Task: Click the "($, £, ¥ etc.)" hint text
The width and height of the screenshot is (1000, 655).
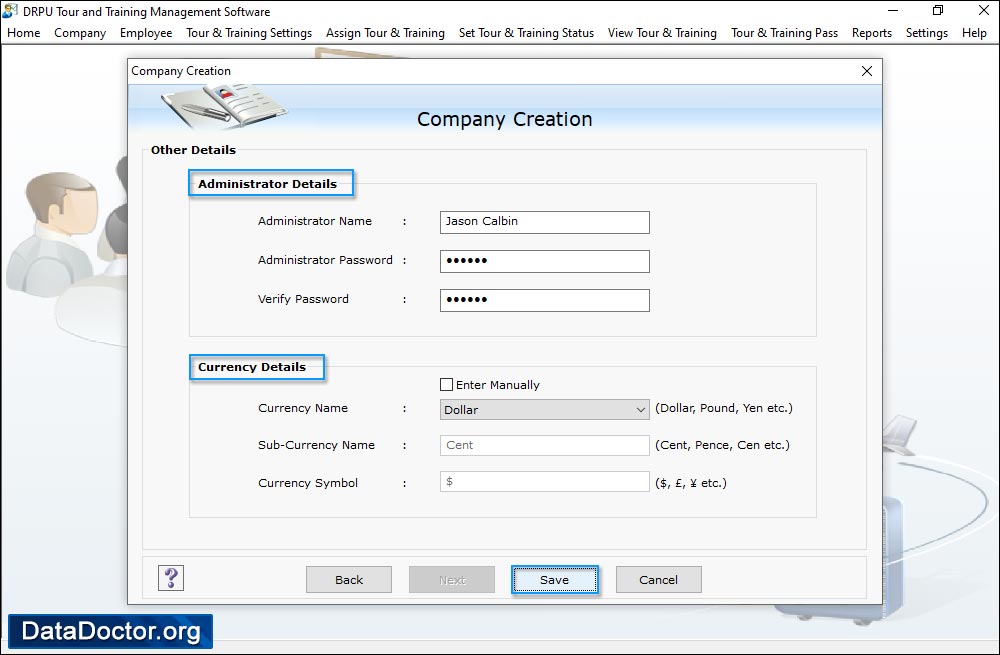Action: coord(691,483)
